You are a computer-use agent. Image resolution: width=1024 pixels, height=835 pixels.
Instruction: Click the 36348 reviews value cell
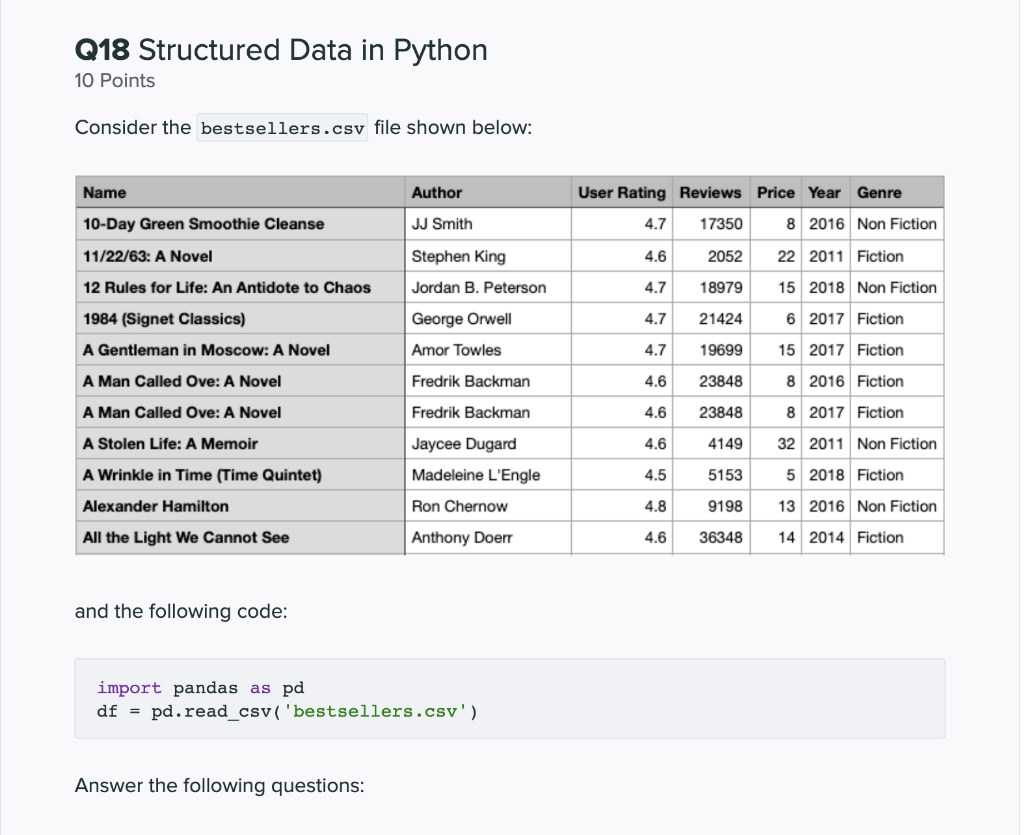coord(723,537)
